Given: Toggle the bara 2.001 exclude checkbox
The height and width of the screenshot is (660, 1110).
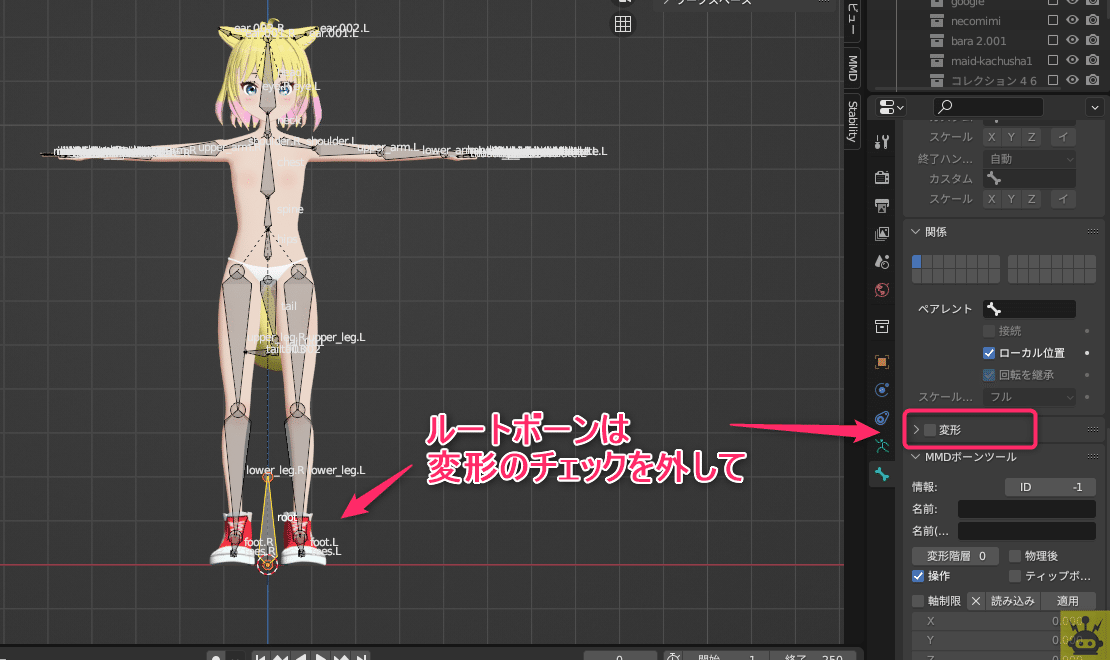Looking at the screenshot, I should pos(1053,40).
